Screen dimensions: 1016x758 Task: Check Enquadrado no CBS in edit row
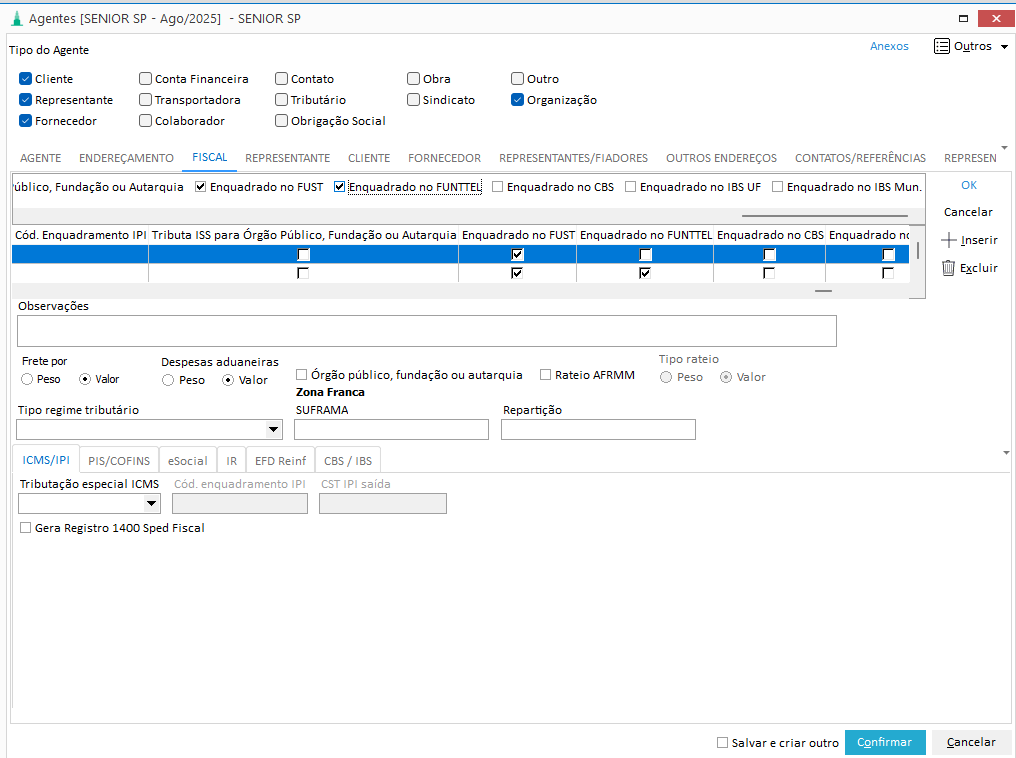[498, 187]
